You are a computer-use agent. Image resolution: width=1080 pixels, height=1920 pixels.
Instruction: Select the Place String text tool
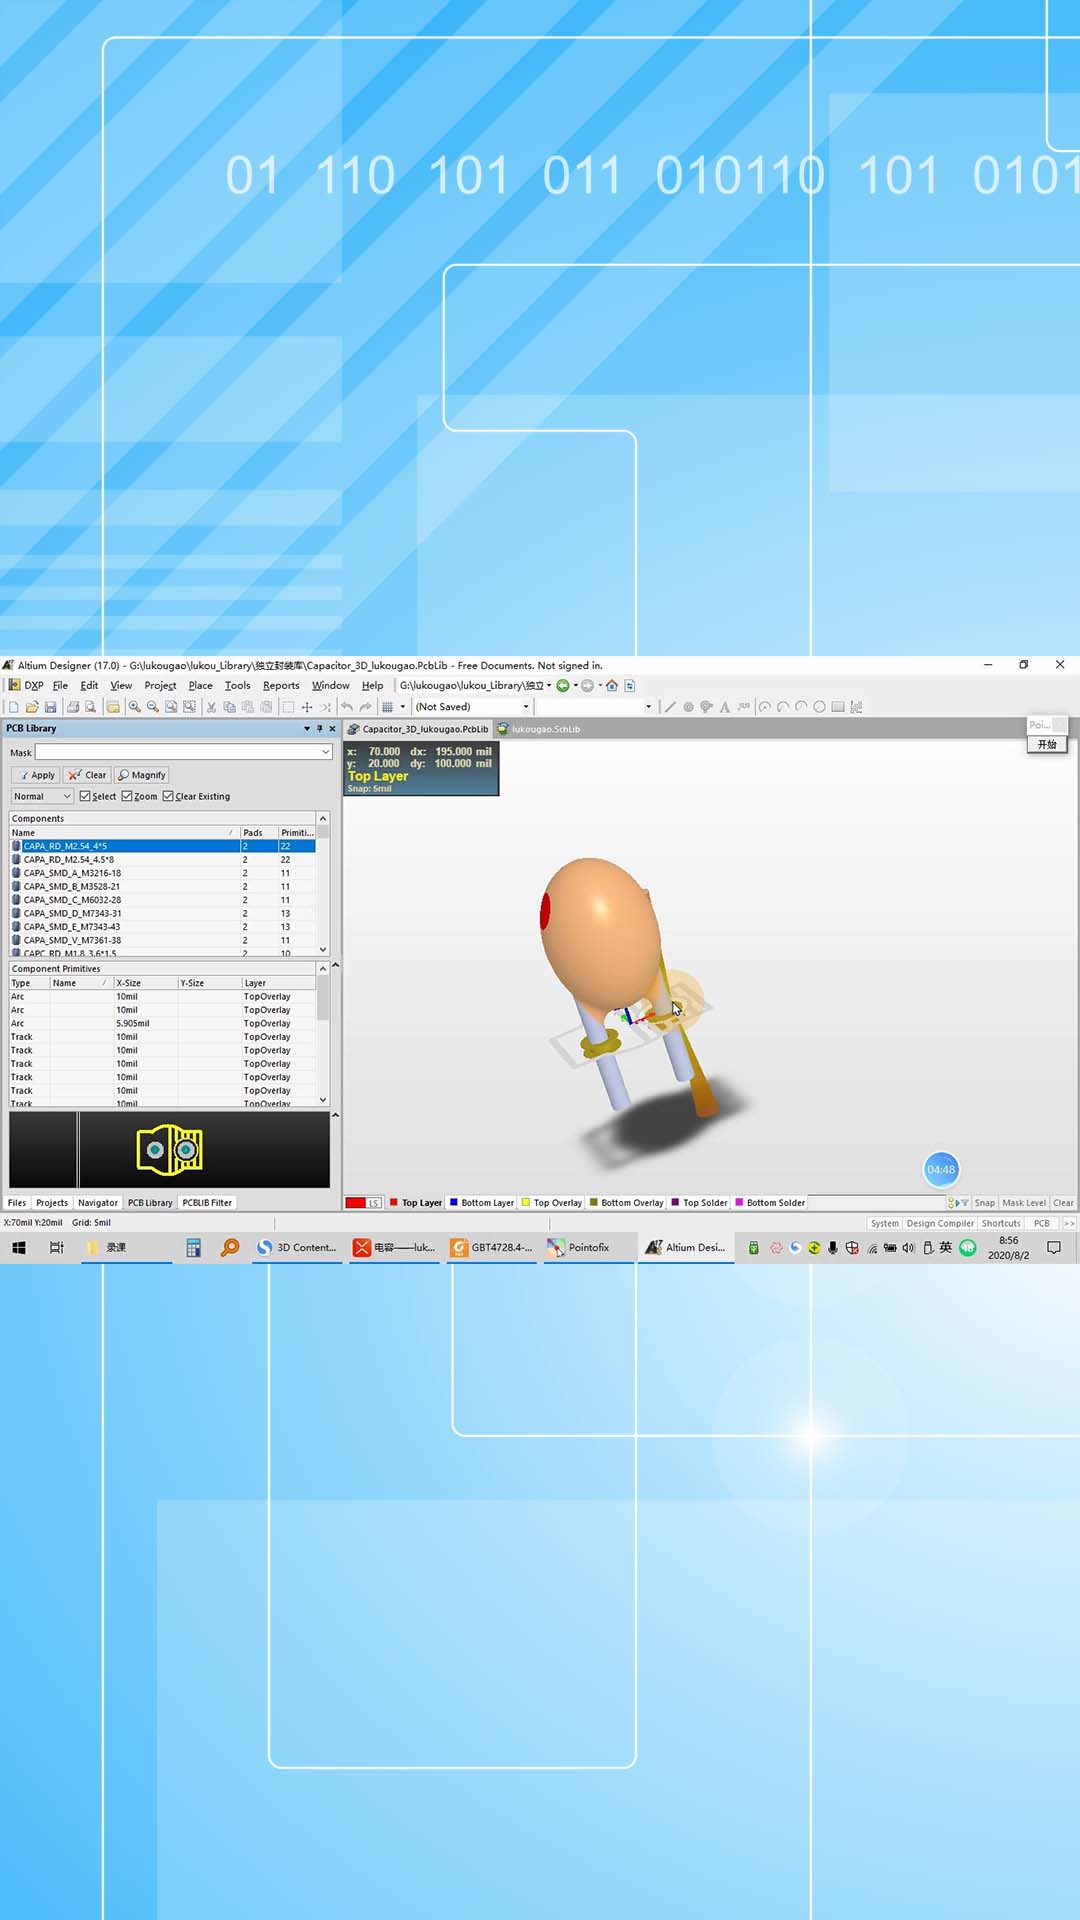(x=725, y=707)
